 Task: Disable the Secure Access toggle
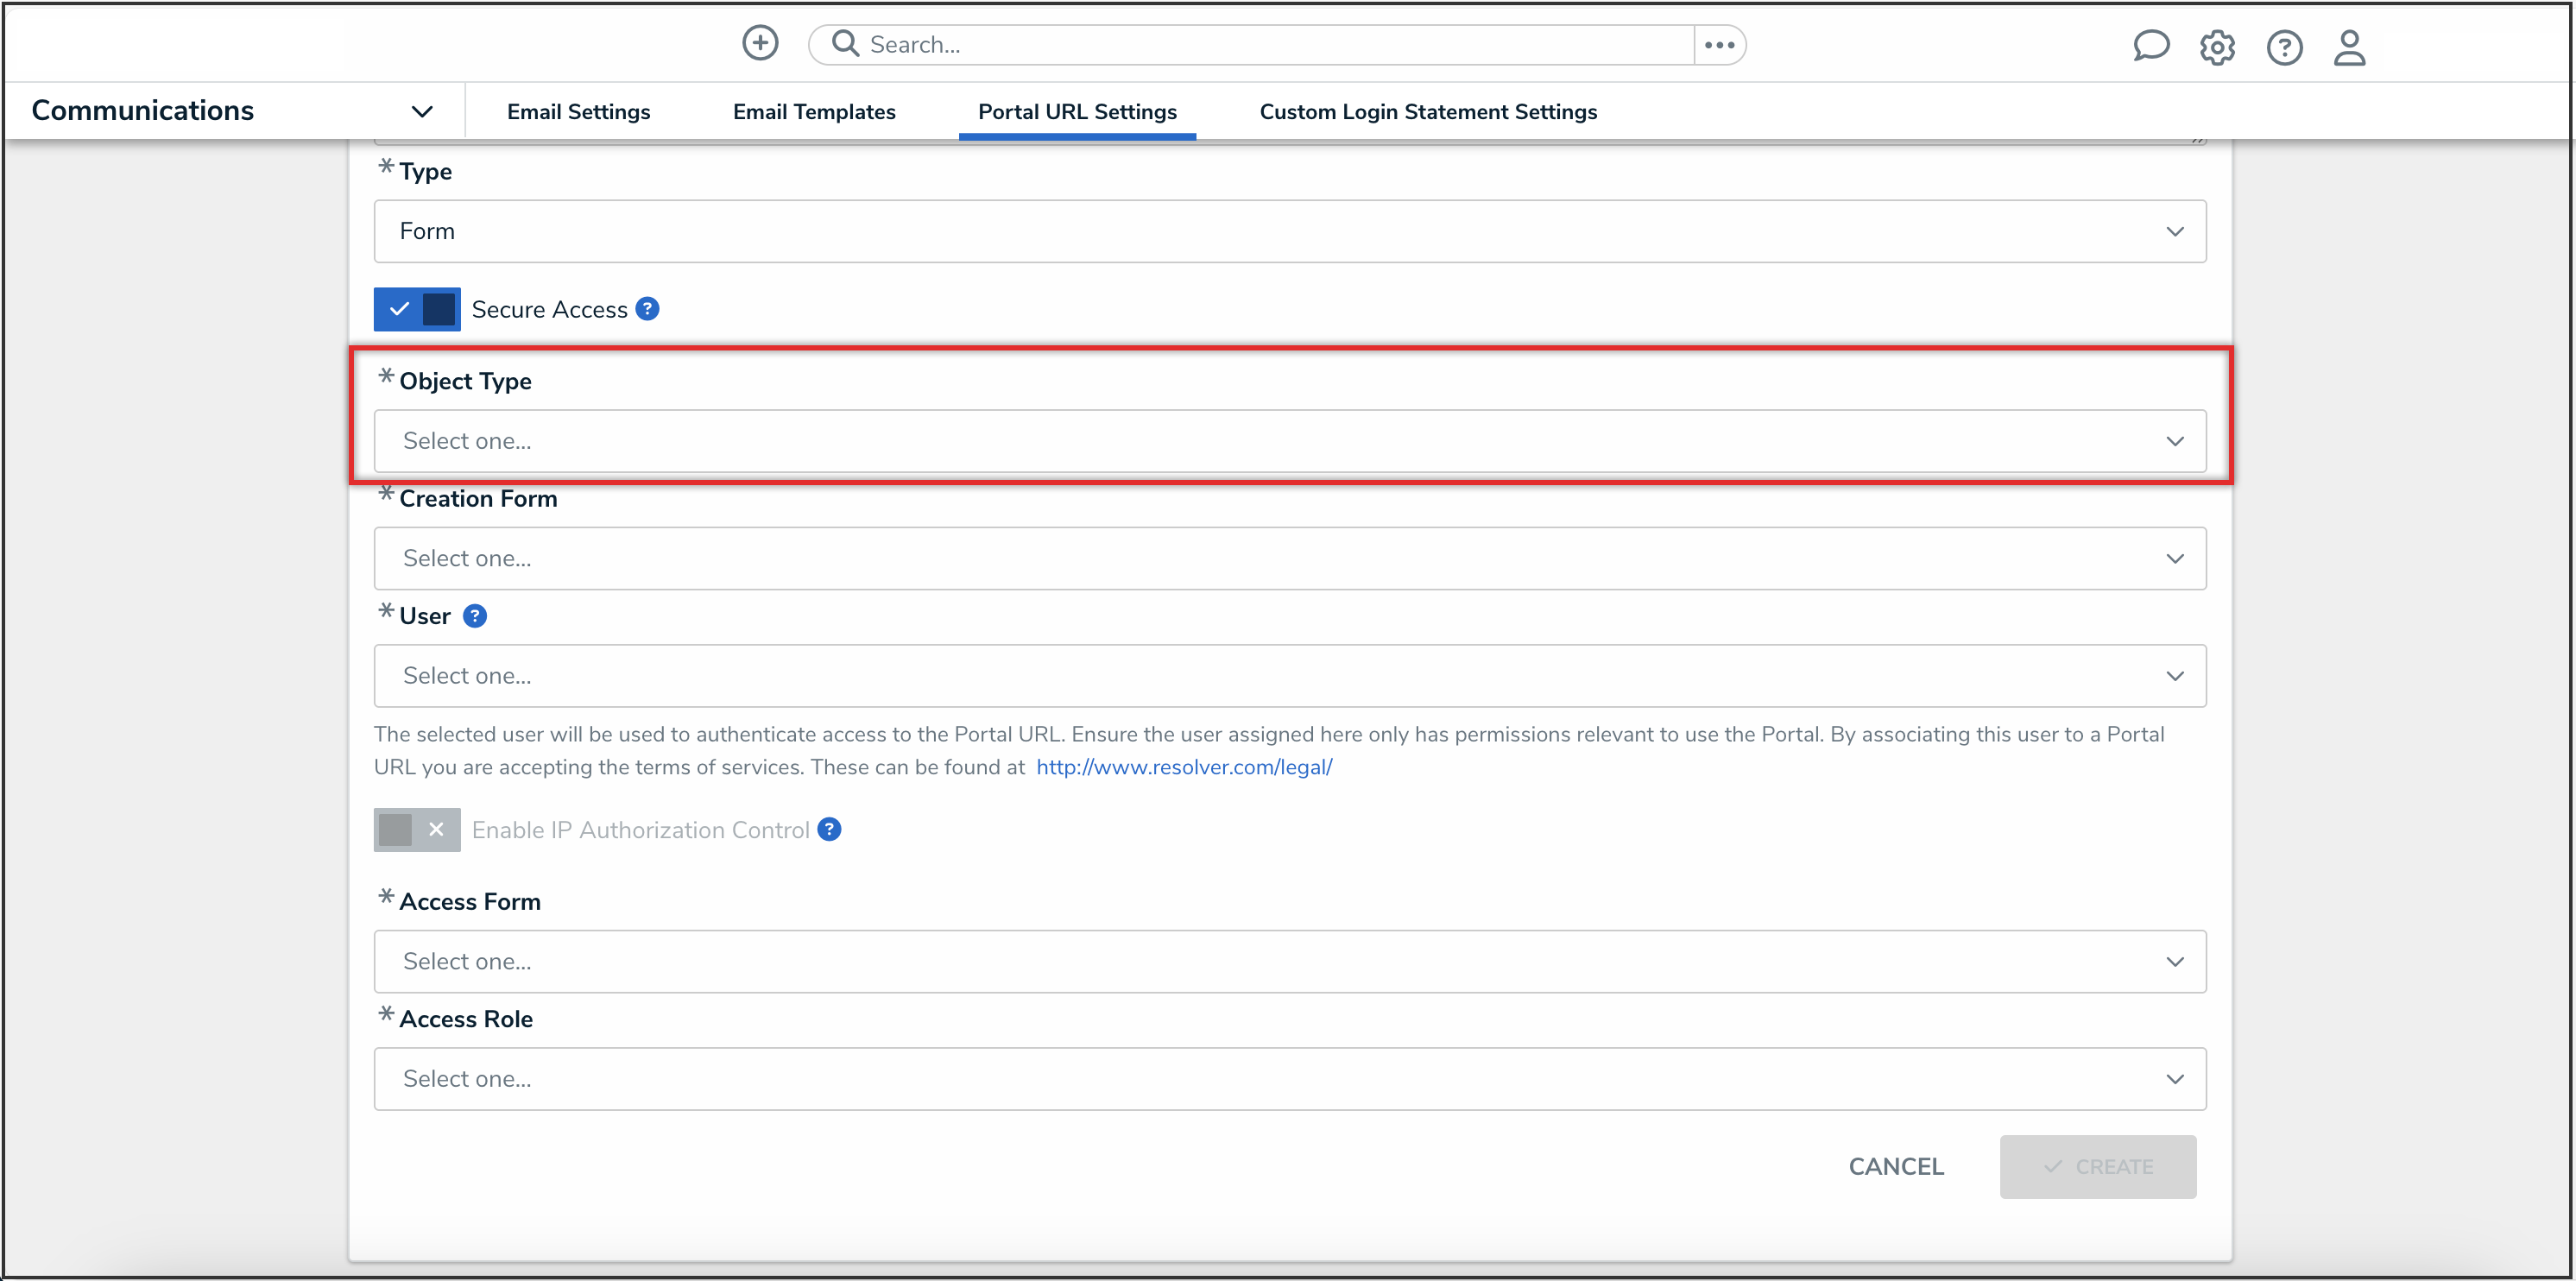tap(417, 309)
